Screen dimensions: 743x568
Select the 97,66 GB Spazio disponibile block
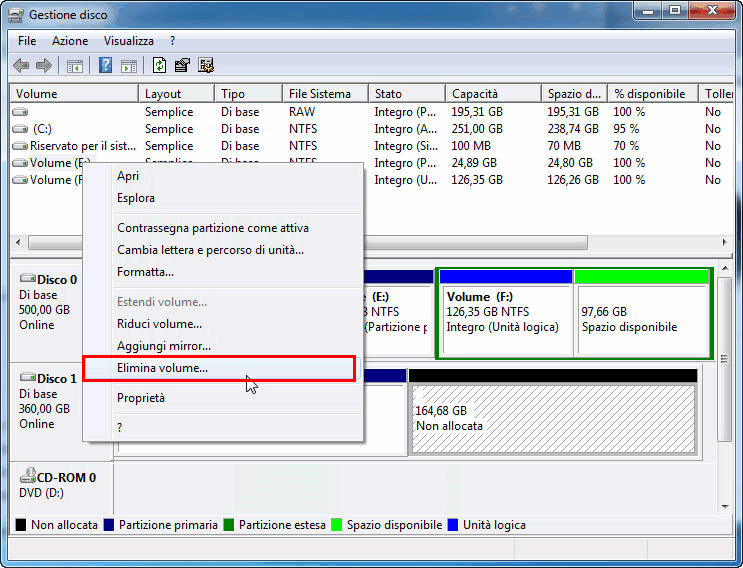pos(642,313)
